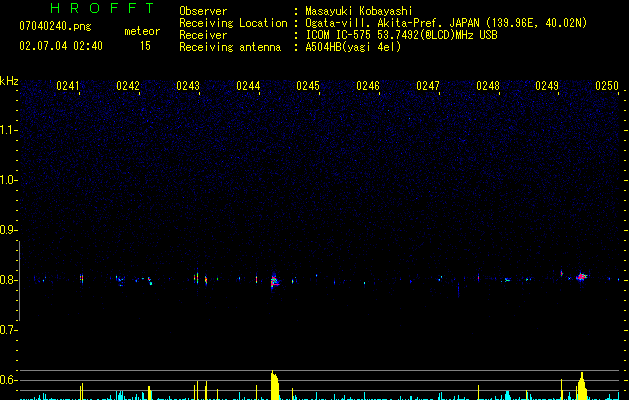
Task: Click the 0248 time marker
Action: (x=488, y=86)
